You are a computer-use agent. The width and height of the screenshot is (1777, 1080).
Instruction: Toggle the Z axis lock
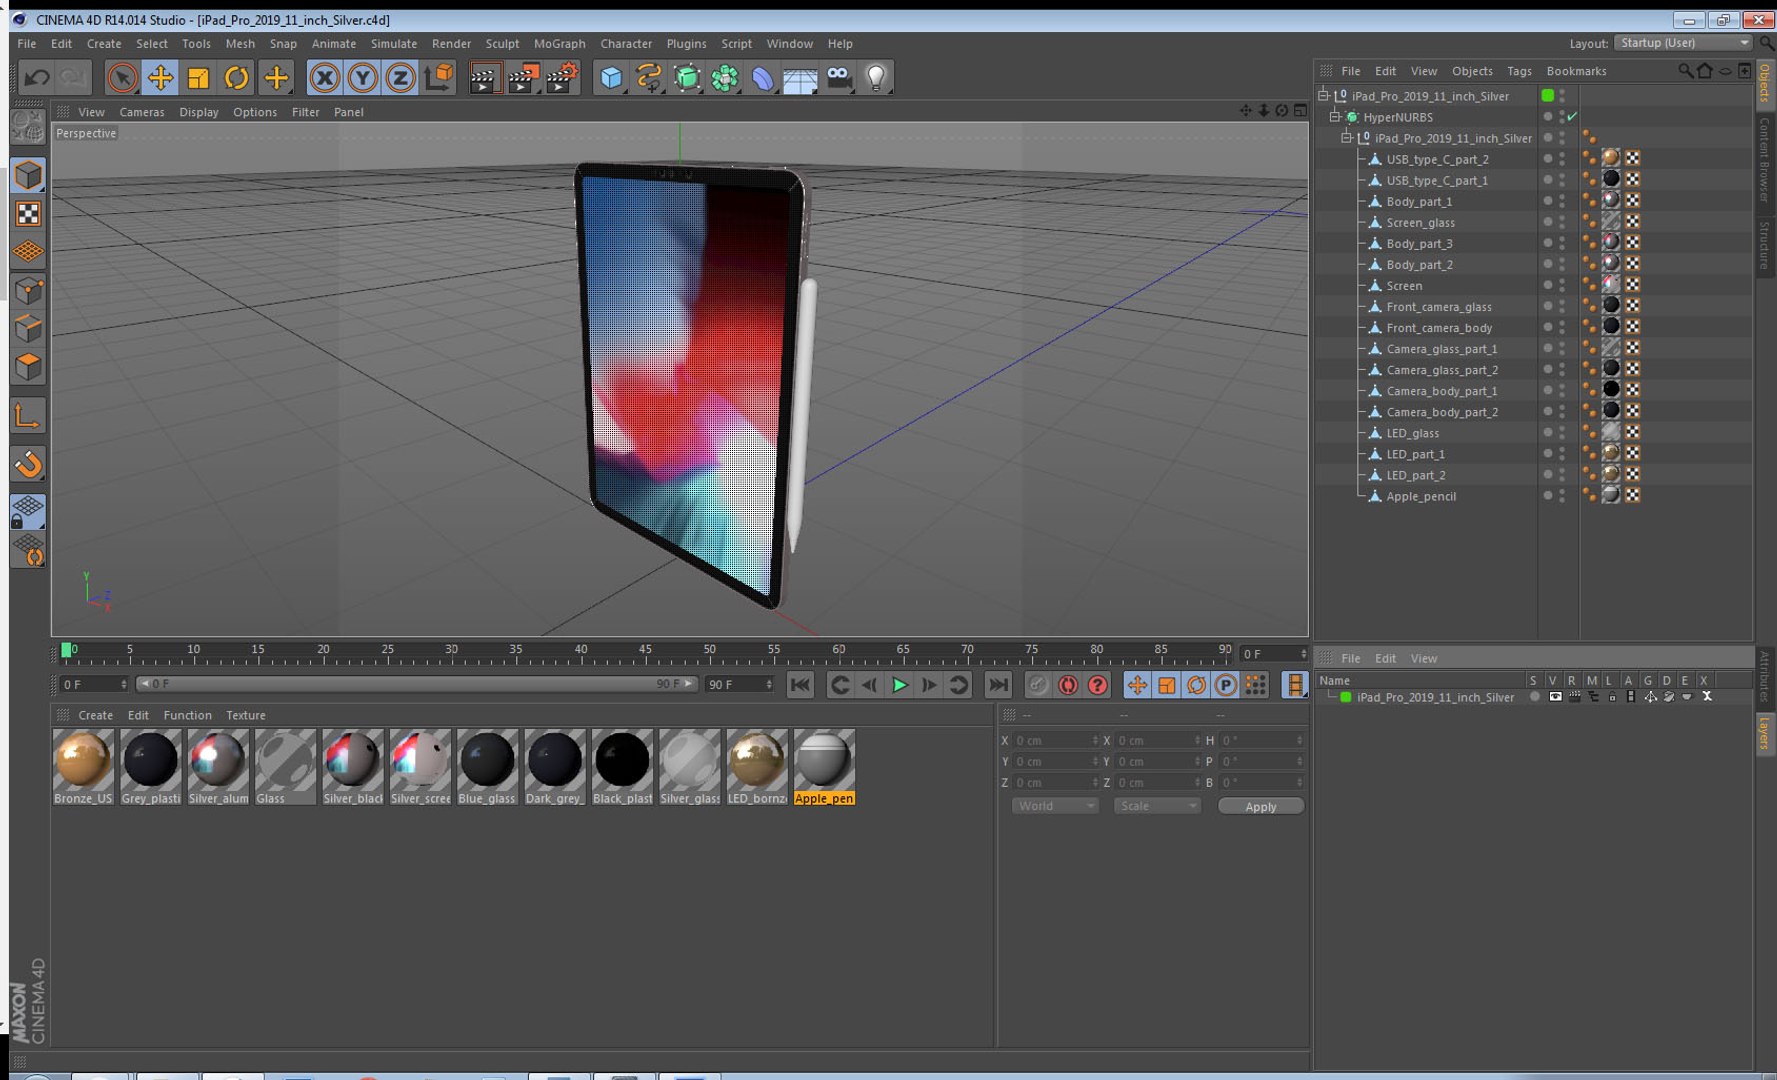point(400,77)
